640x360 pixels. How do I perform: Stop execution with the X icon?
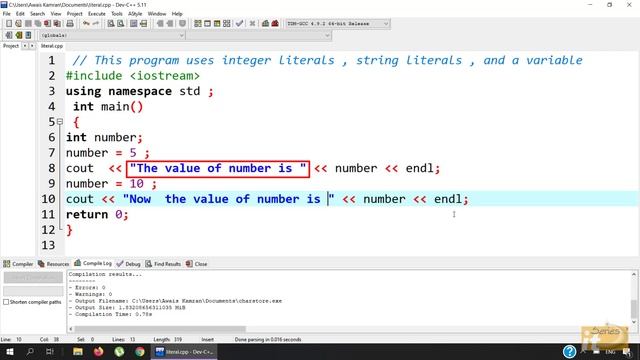coord(252,24)
